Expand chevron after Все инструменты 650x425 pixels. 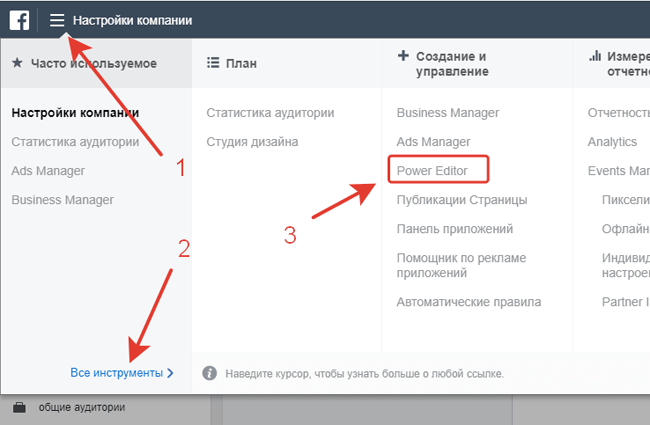(x=170, y=373)
